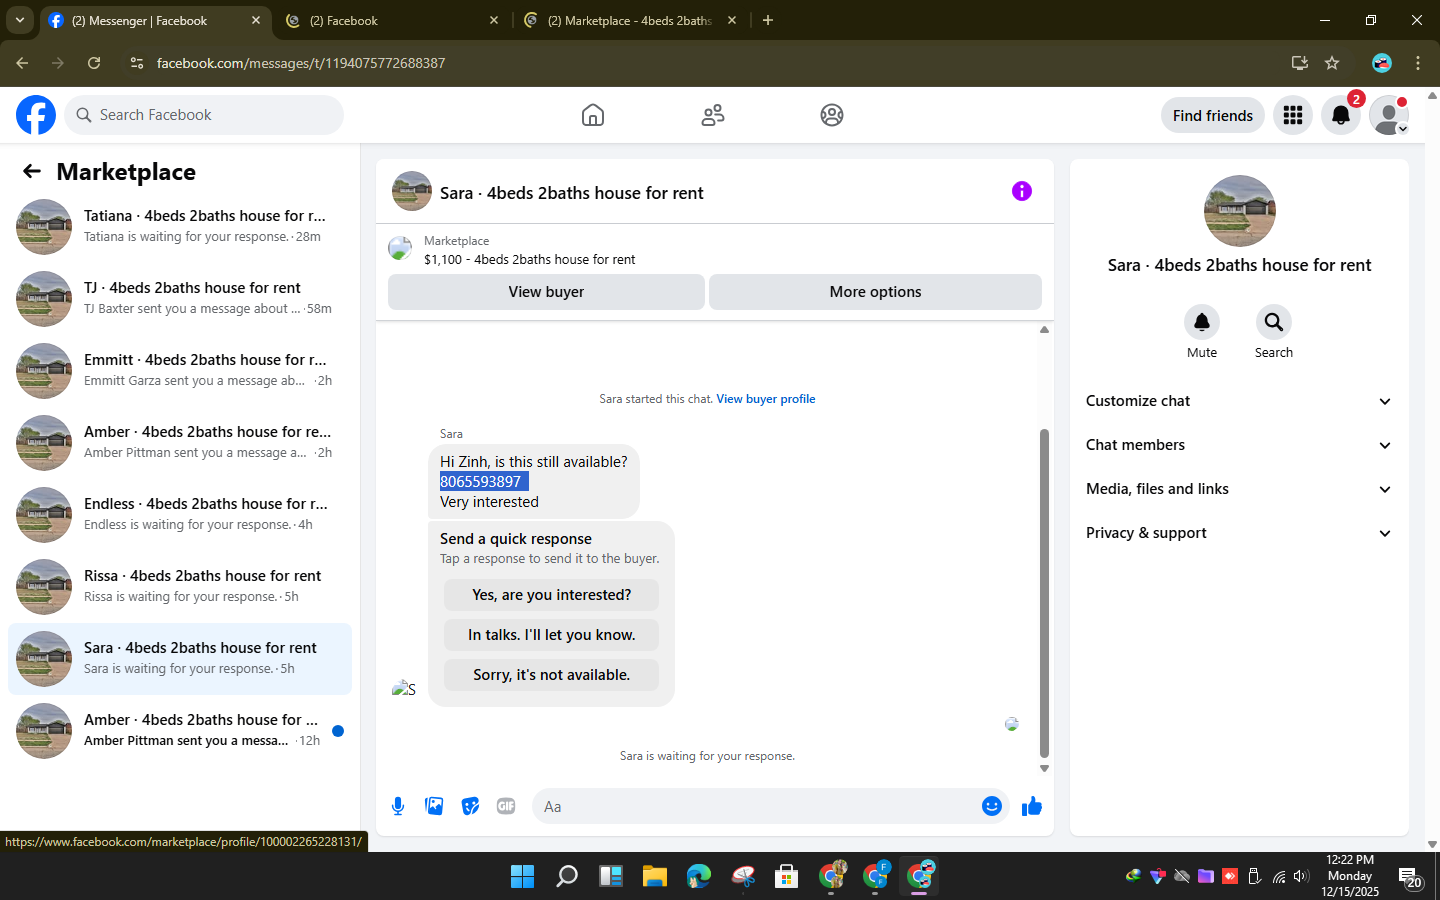Open the tab search dropdown arrow
Screen dimensions: 1440x900
coord(20,20)
